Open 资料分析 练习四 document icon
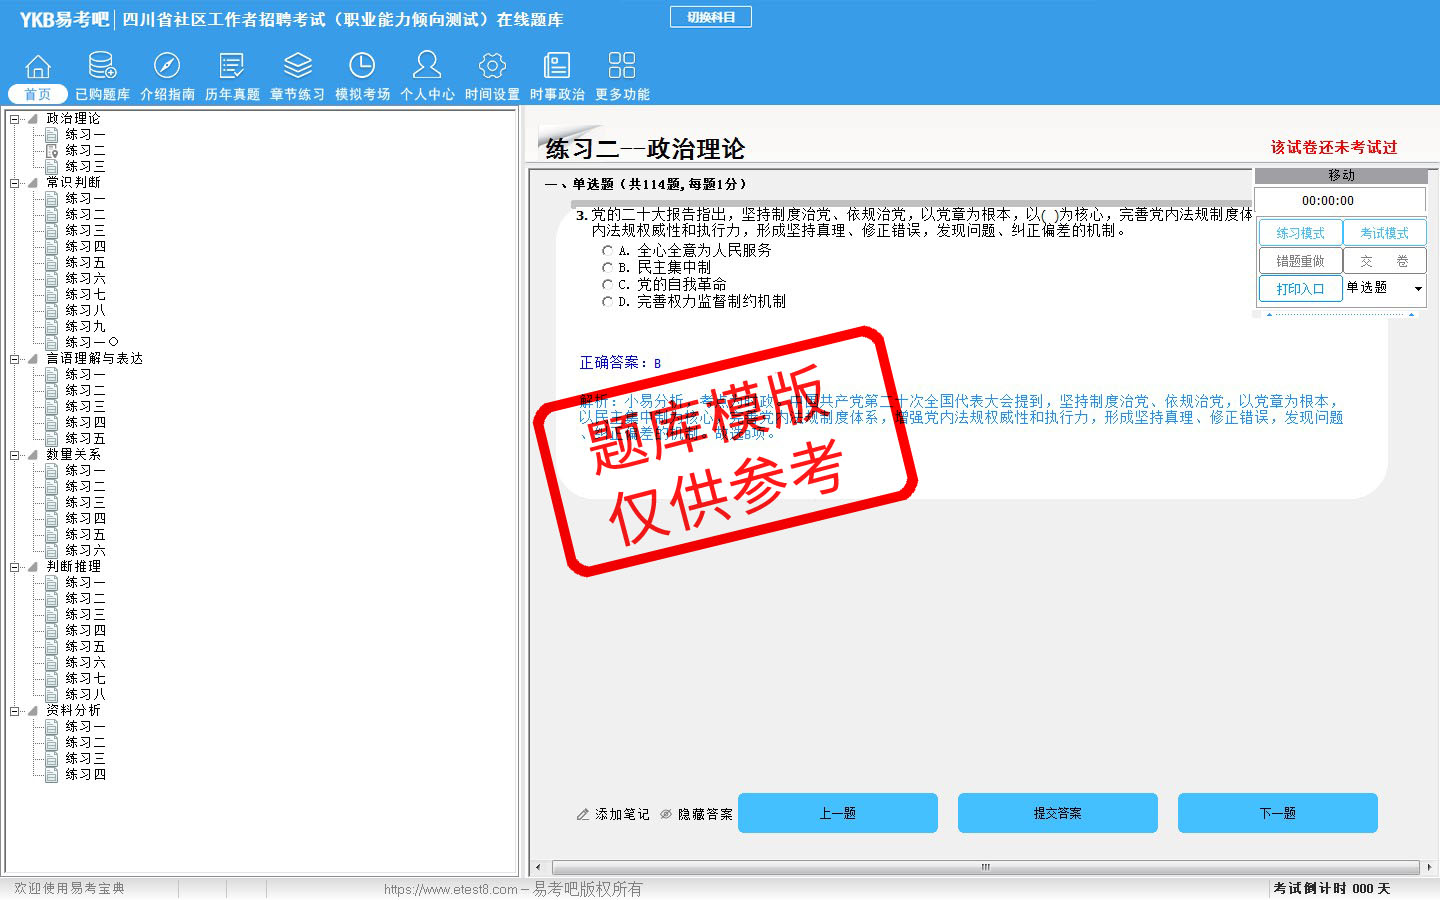 click(x=52, y=774)
